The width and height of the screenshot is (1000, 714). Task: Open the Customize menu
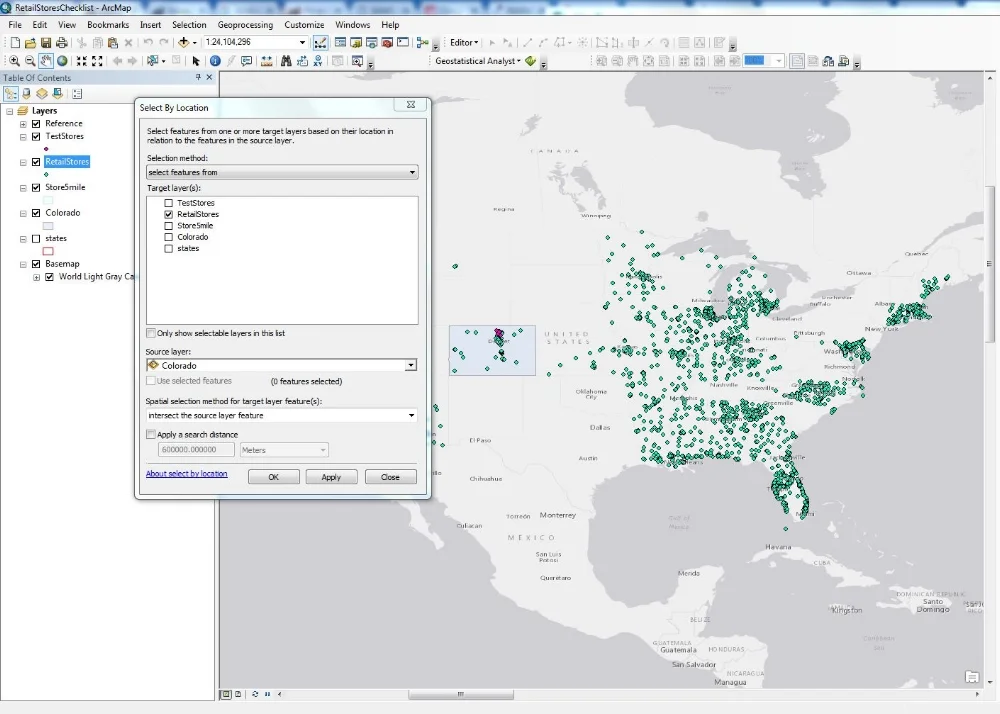304,25
